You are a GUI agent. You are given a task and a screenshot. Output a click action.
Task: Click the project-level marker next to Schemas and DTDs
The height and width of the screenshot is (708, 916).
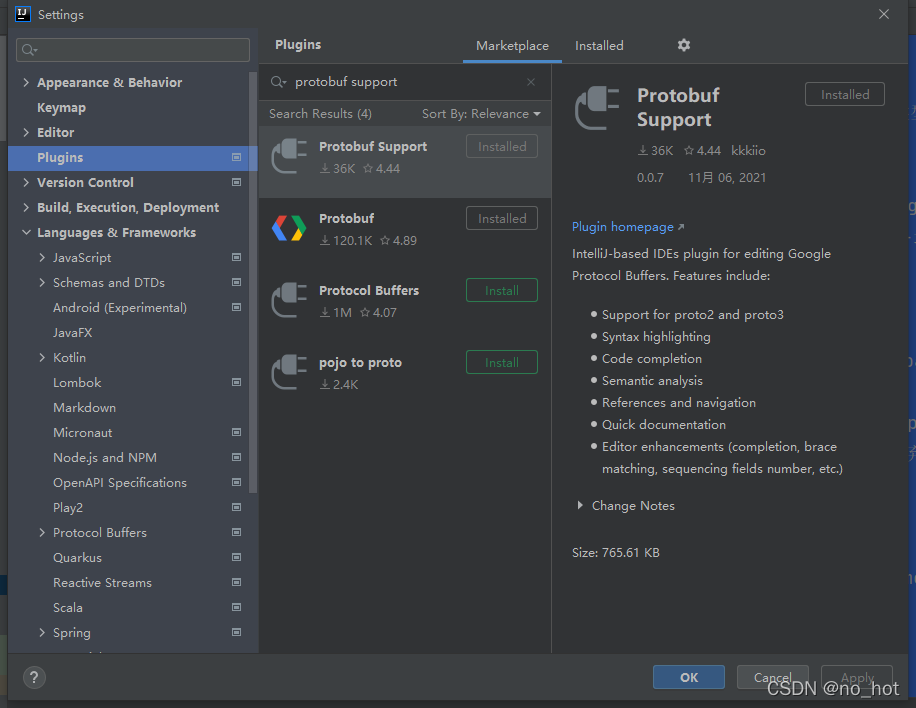click(x=237, y=282)
